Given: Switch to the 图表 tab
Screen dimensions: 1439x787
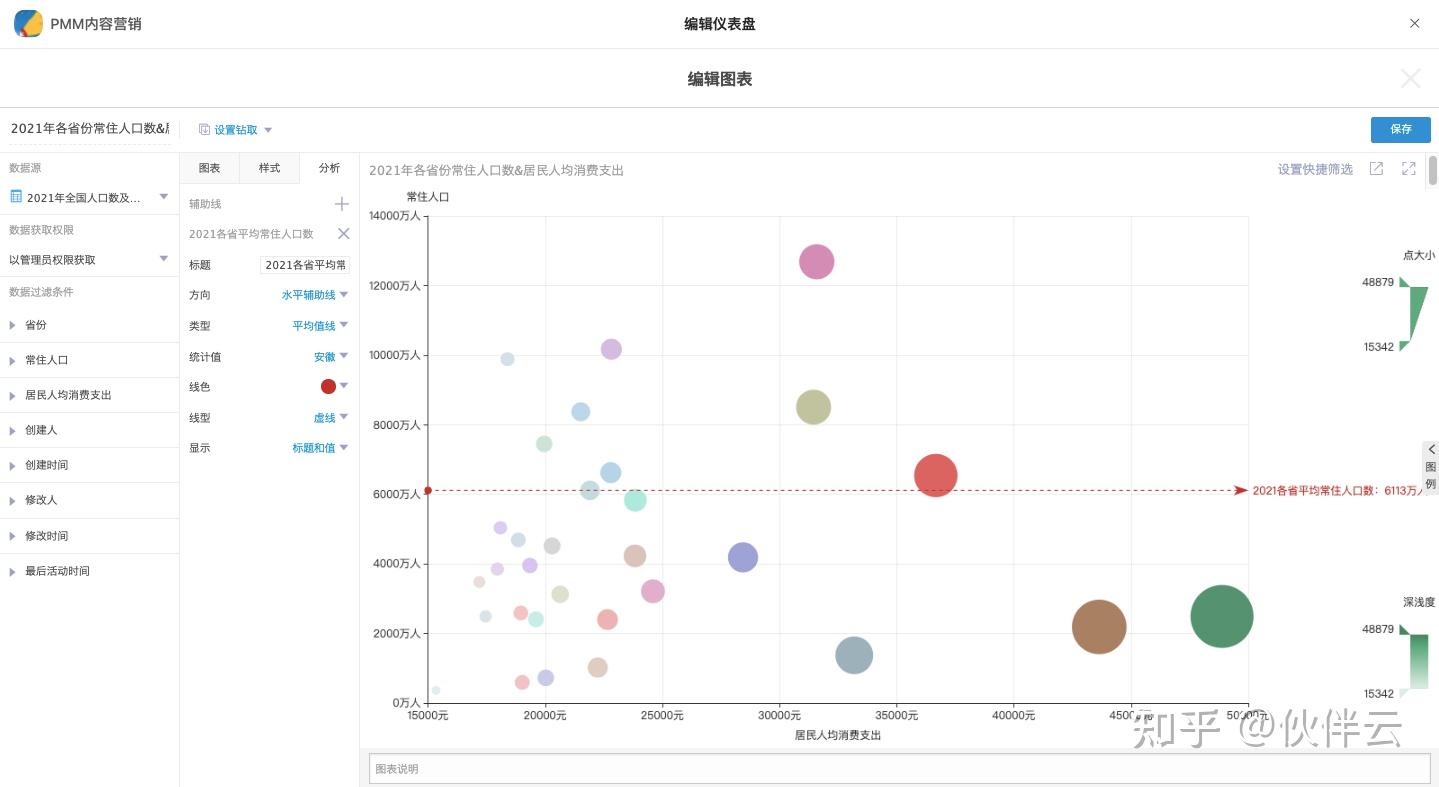Looking at the screenshot, I should tap(208, 168).
